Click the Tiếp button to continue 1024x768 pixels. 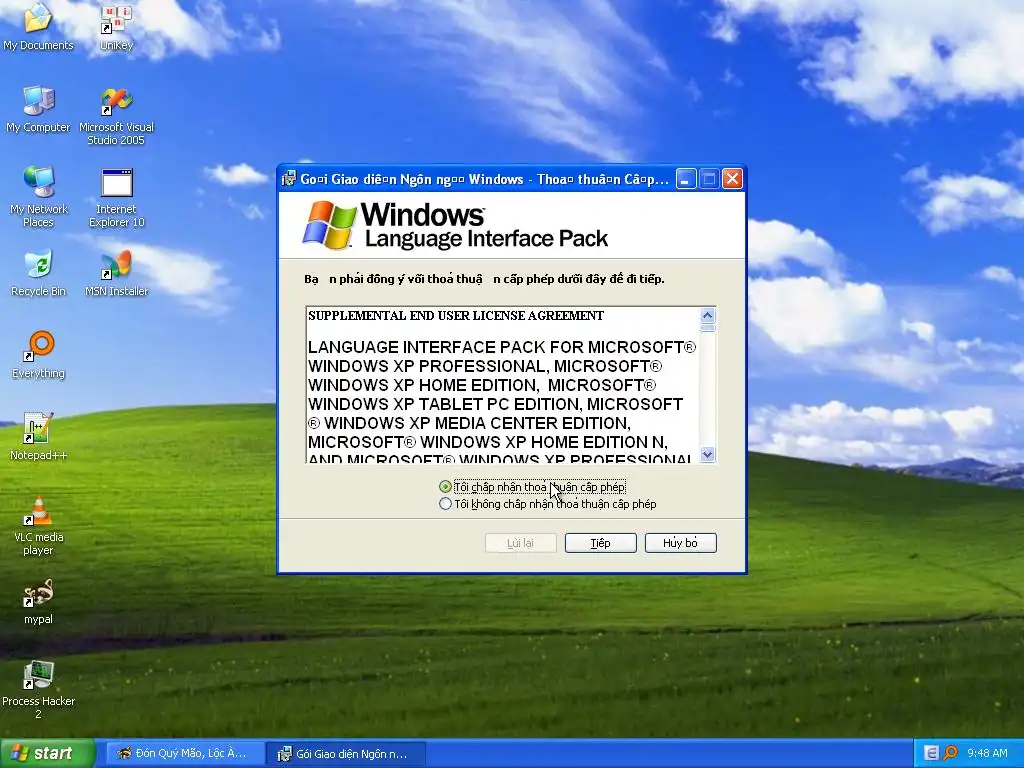600,543
